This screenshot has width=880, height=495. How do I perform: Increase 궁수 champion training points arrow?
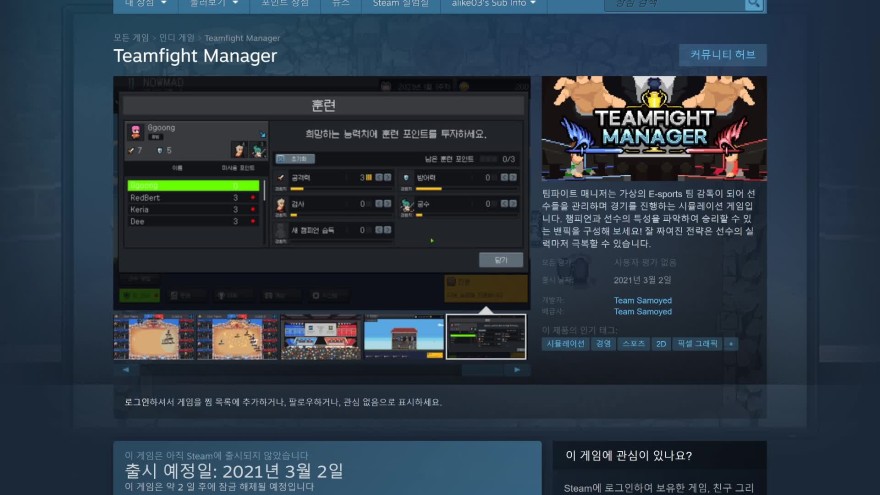[x=512, y=204]
